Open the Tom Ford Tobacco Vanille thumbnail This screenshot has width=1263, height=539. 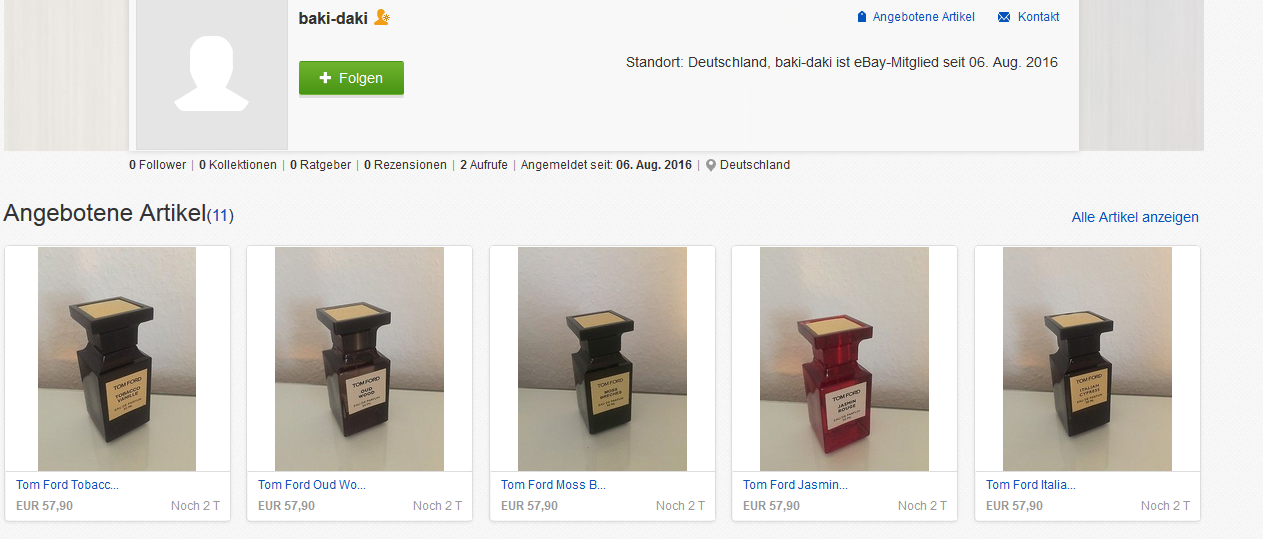coord(117,359)
